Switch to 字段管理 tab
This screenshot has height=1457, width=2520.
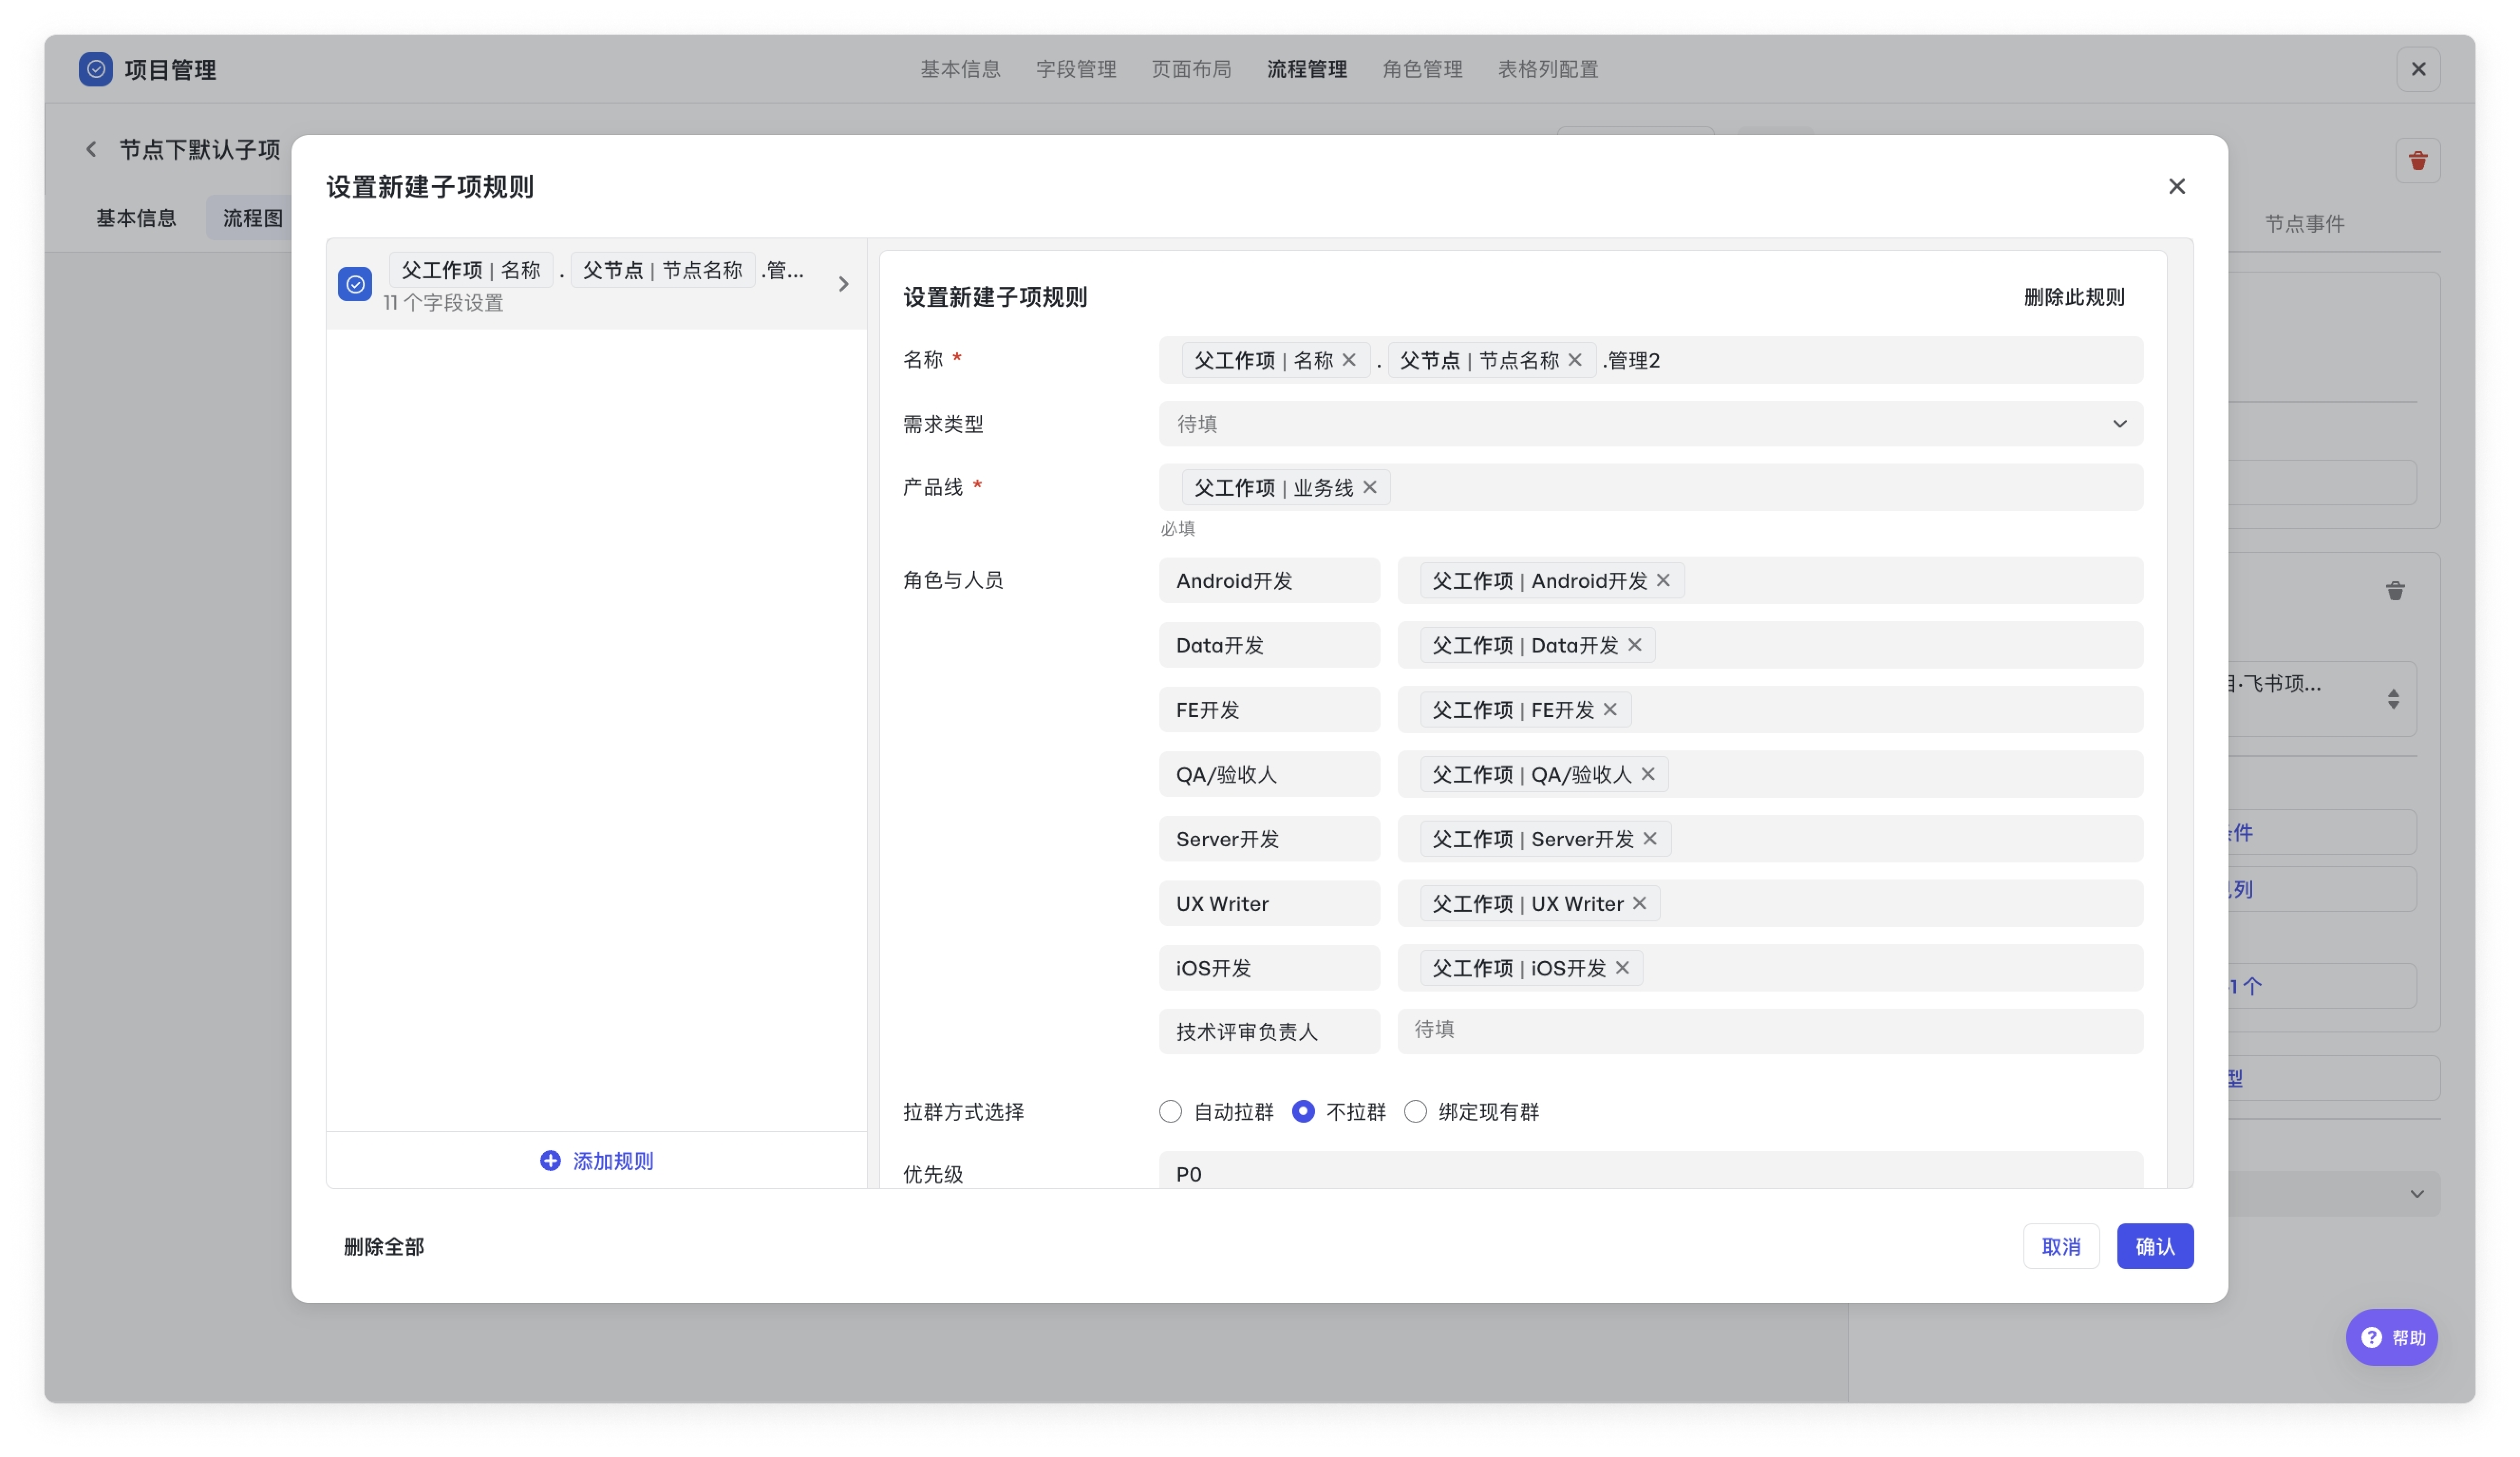(1075, 69)
